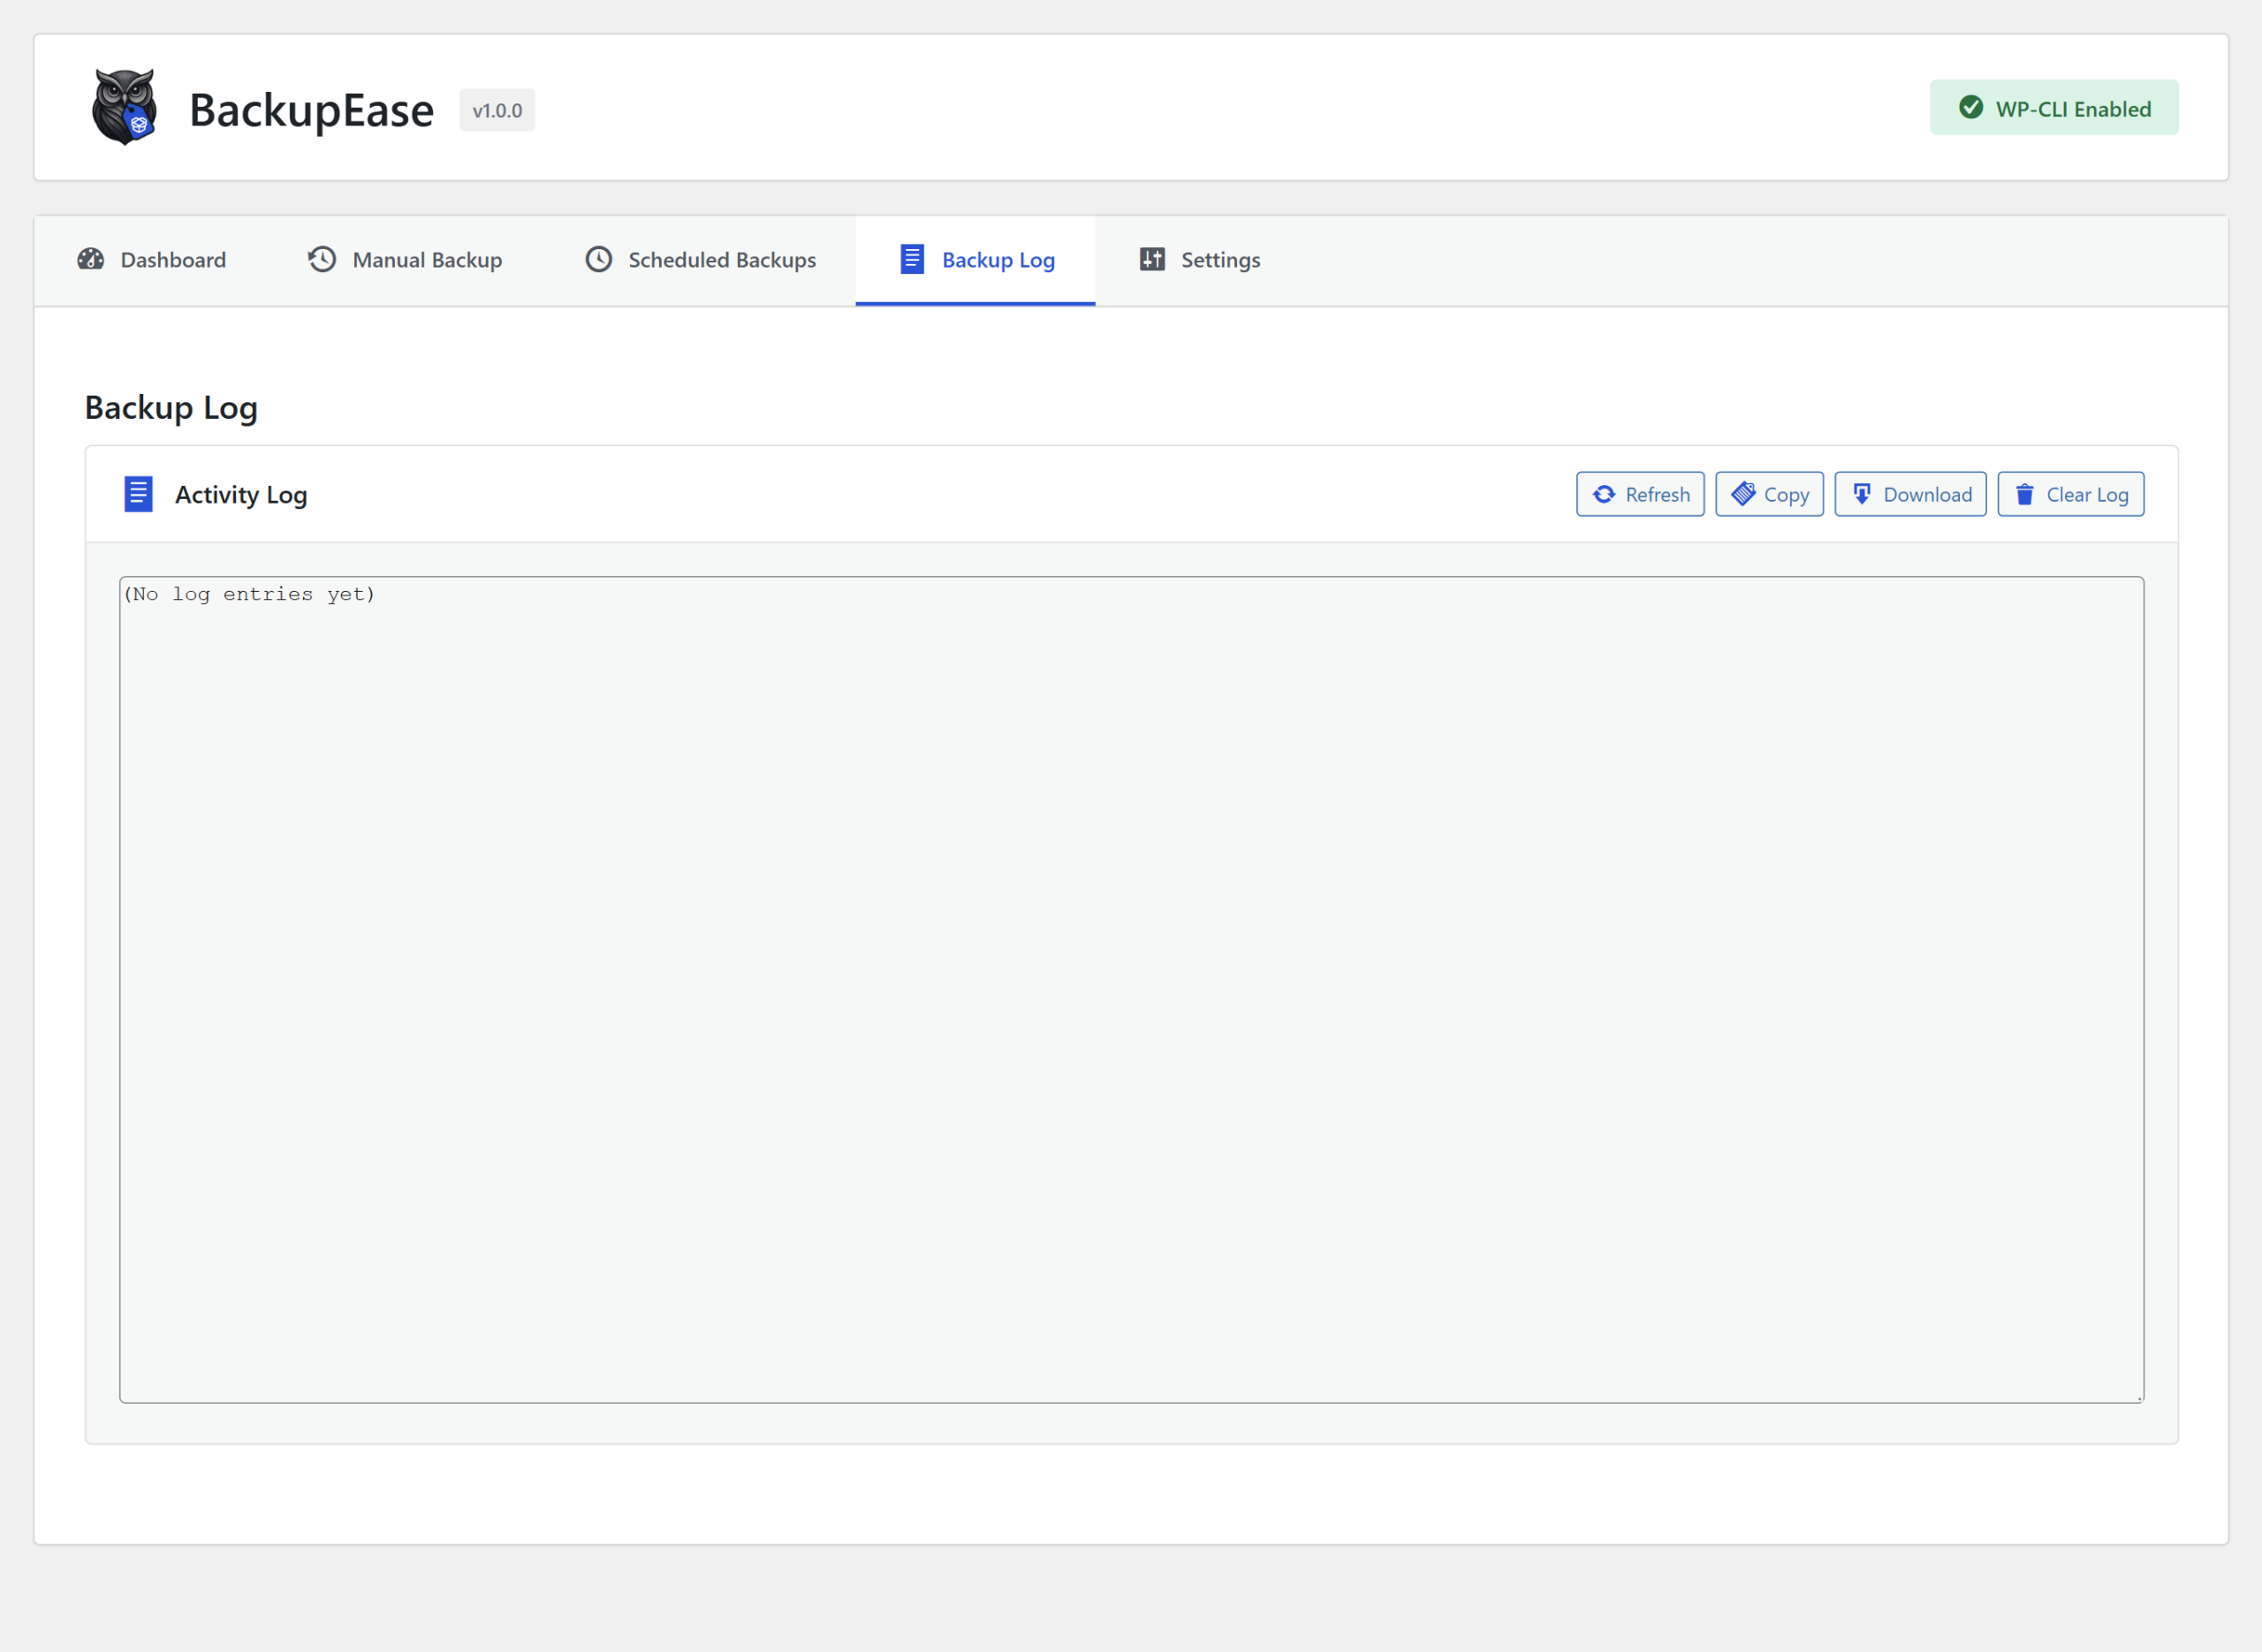Copy the activity log contents
Viewport: 2262px width, 1652px height.
point(1769,495)
